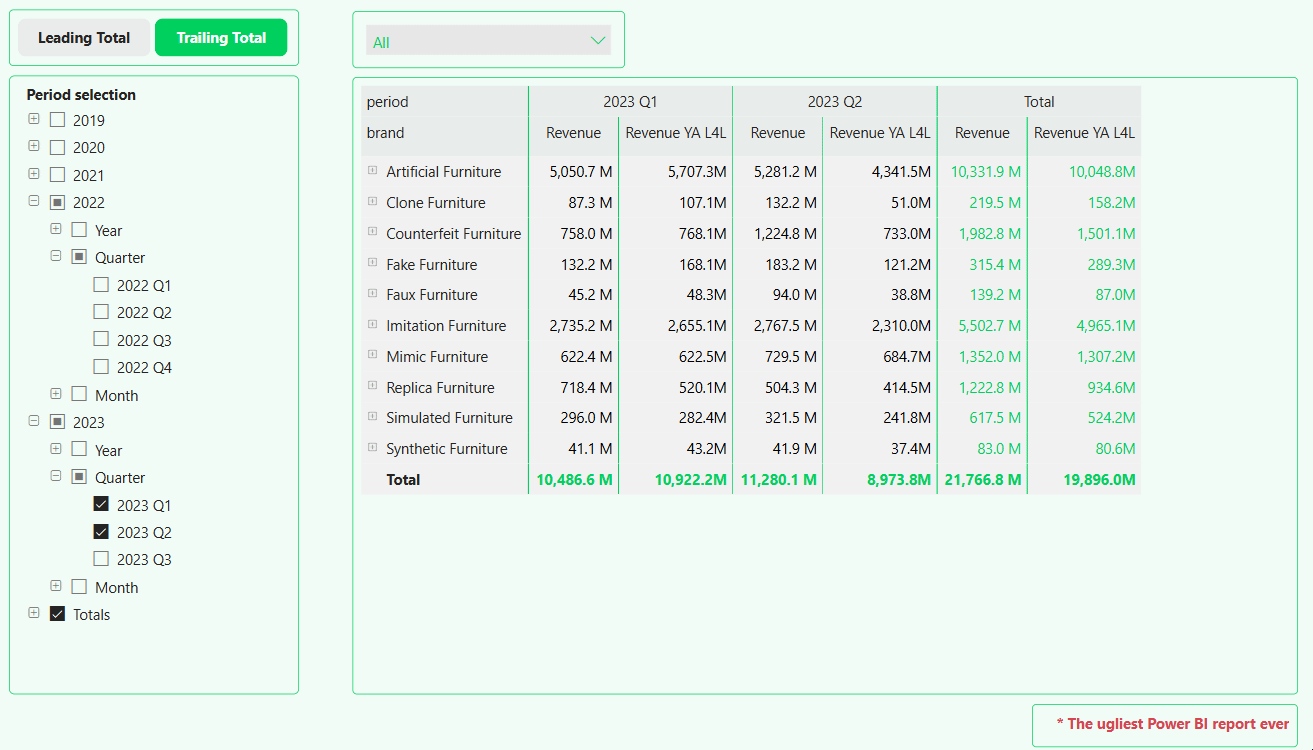
Task: Tick the 2020 checkbox
Action: click(57, 147)
